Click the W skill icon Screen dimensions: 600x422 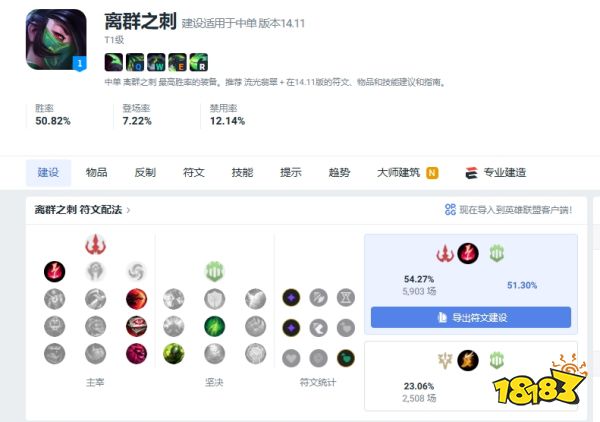[156, 62]
